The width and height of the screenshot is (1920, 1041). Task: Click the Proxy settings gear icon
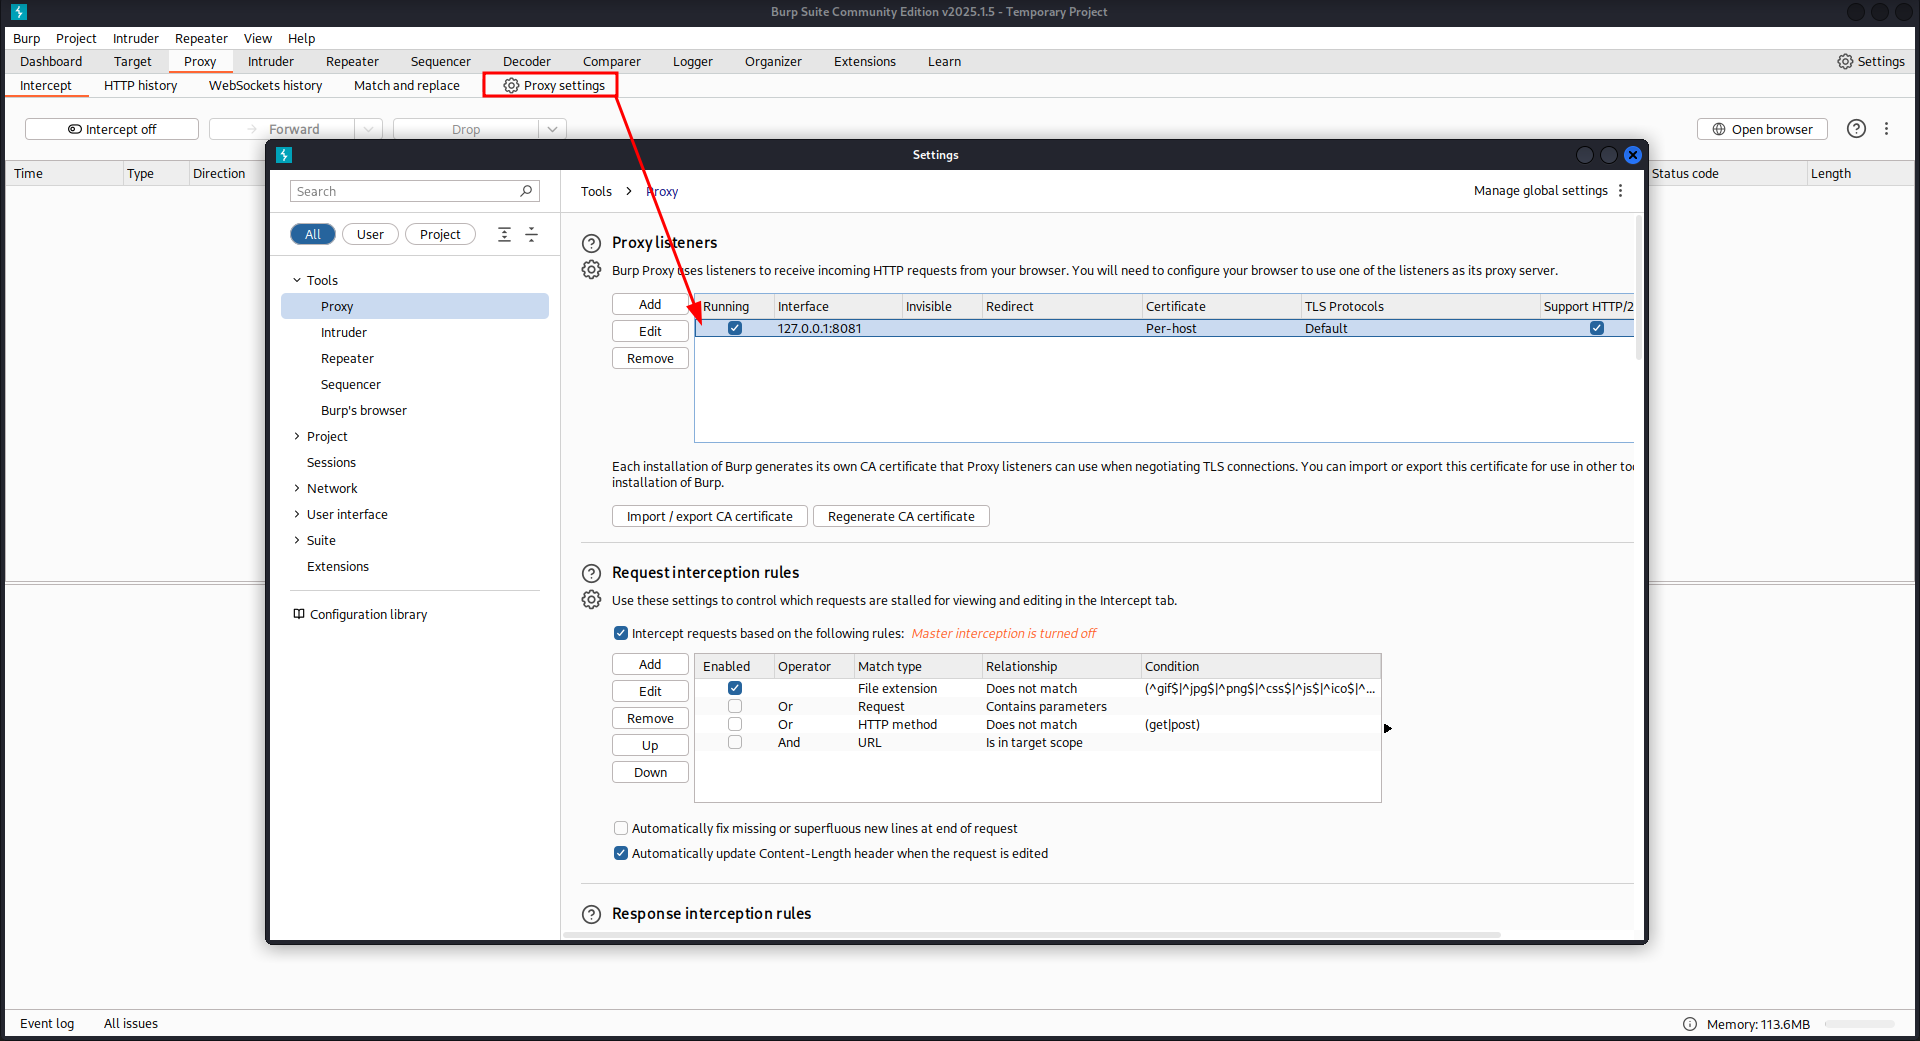coord(511,85)
